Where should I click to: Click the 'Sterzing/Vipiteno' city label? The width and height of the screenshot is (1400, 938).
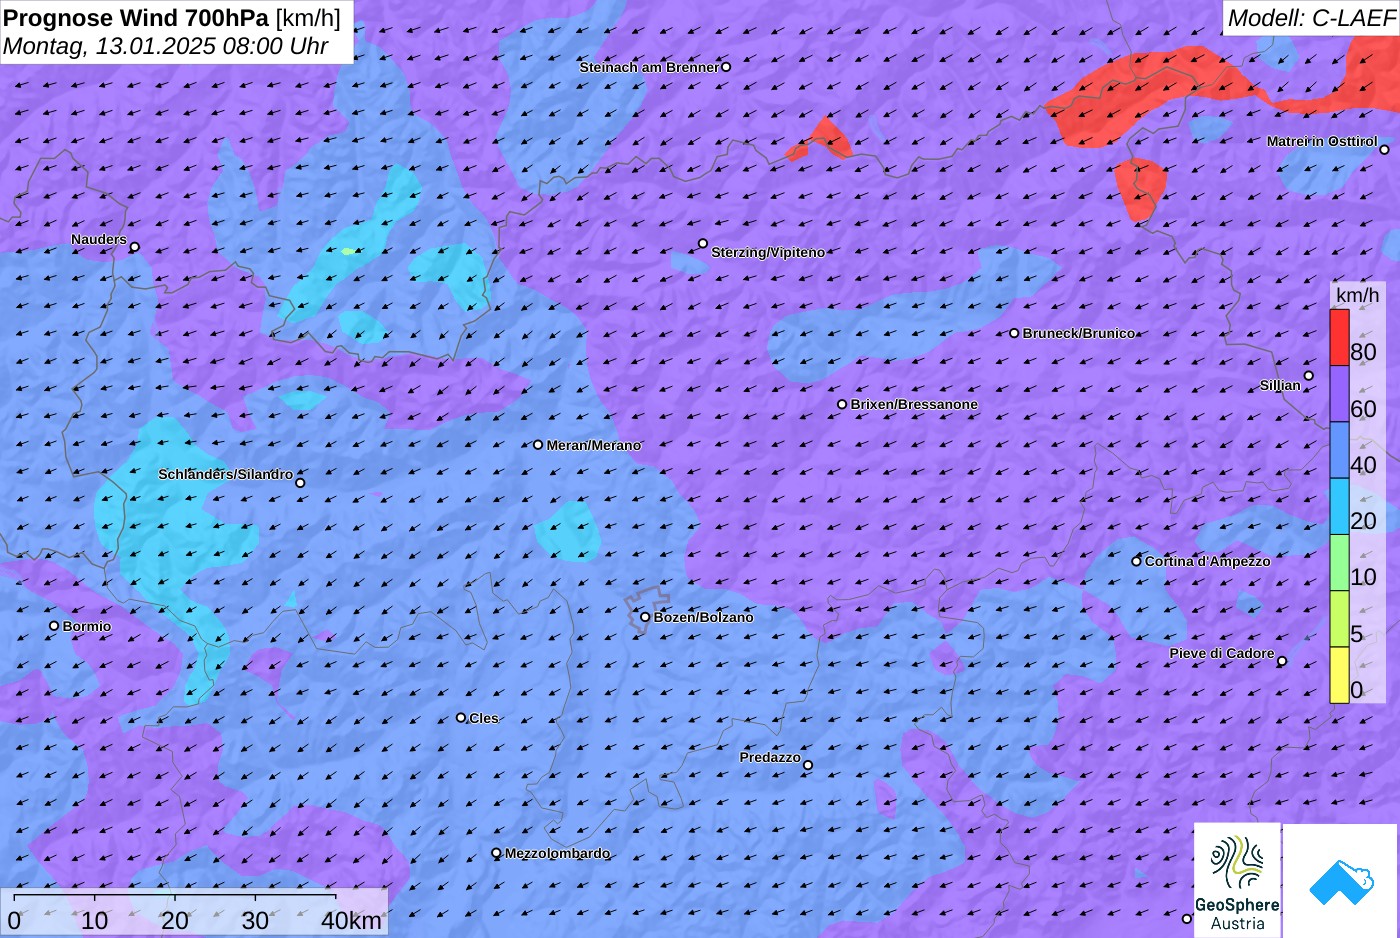[x=768, y=252]
